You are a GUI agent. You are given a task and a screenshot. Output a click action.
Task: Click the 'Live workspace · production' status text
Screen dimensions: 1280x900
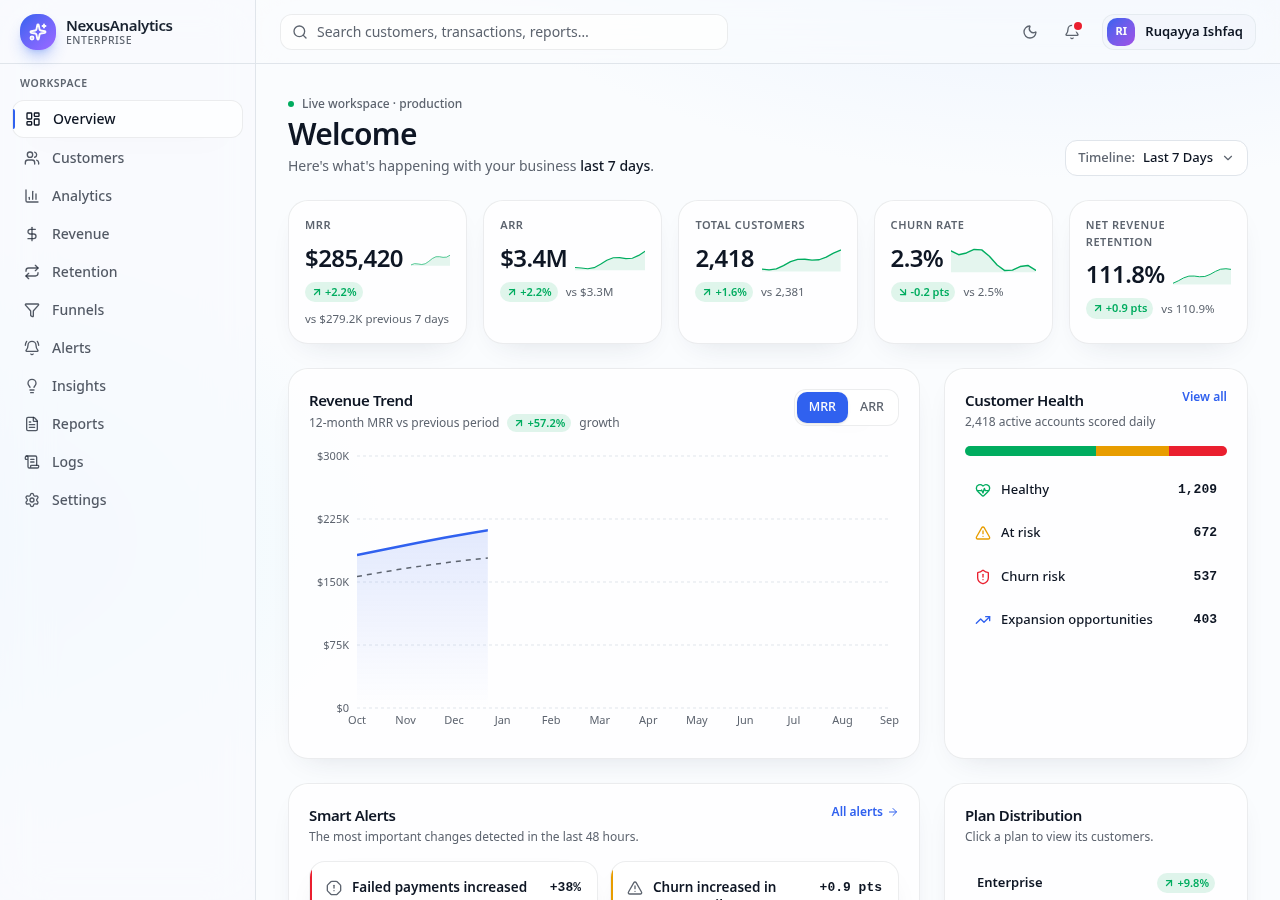click(x=382, y=104)
